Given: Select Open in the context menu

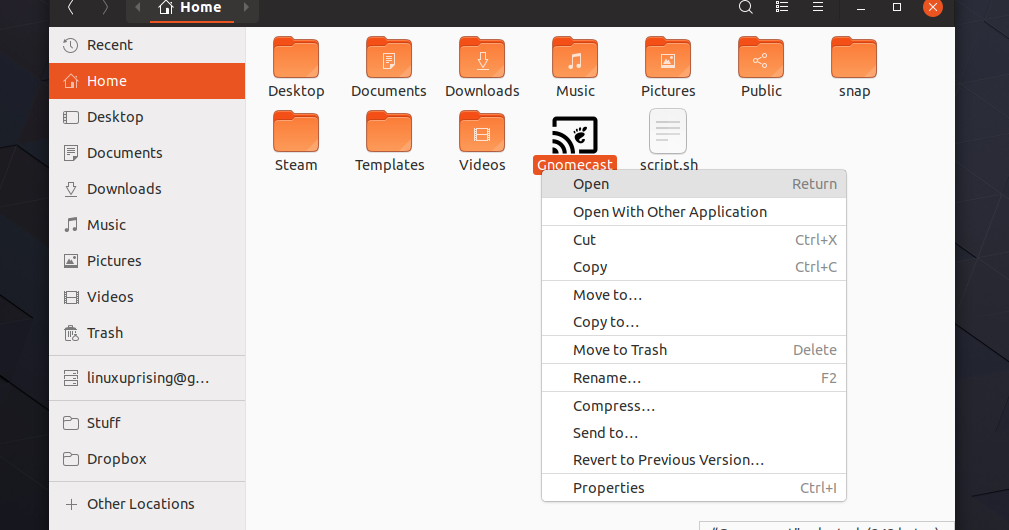Looking at the screenshot, I should [591, 184].
